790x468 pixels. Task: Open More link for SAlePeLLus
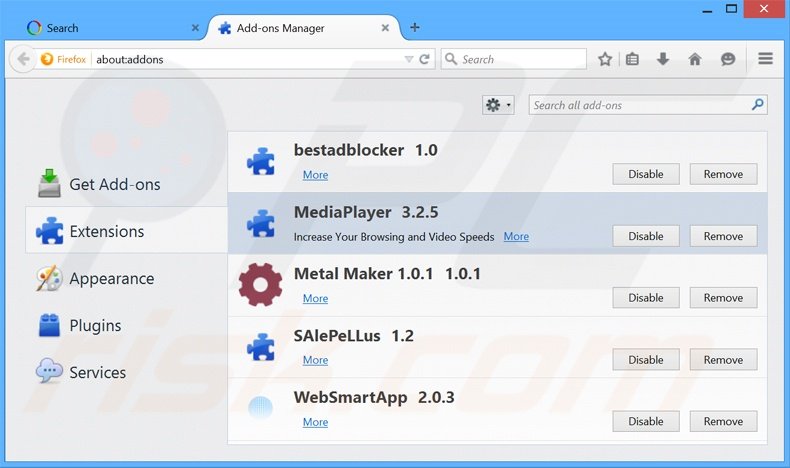[315, 360]
